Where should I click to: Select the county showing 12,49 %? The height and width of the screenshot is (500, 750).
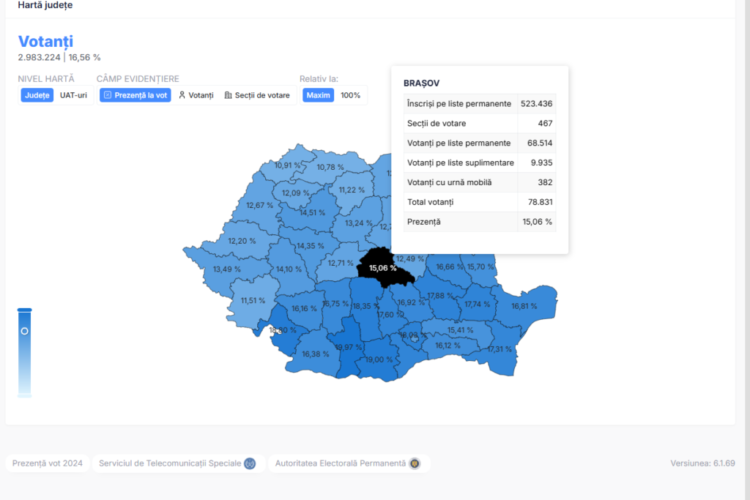click(x=410, y=259)
